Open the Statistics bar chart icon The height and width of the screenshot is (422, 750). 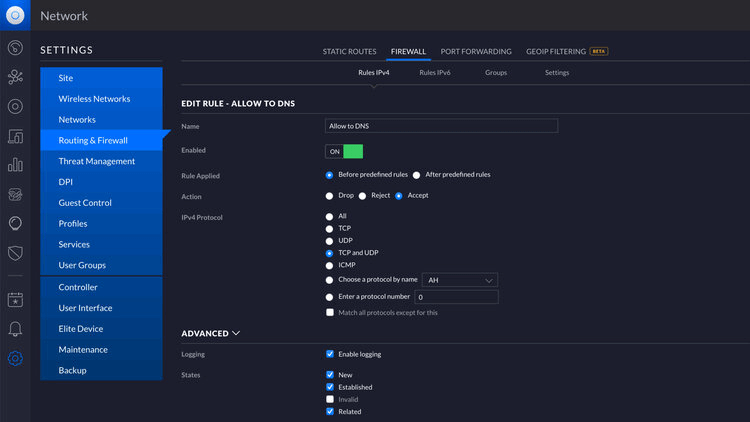15,165
